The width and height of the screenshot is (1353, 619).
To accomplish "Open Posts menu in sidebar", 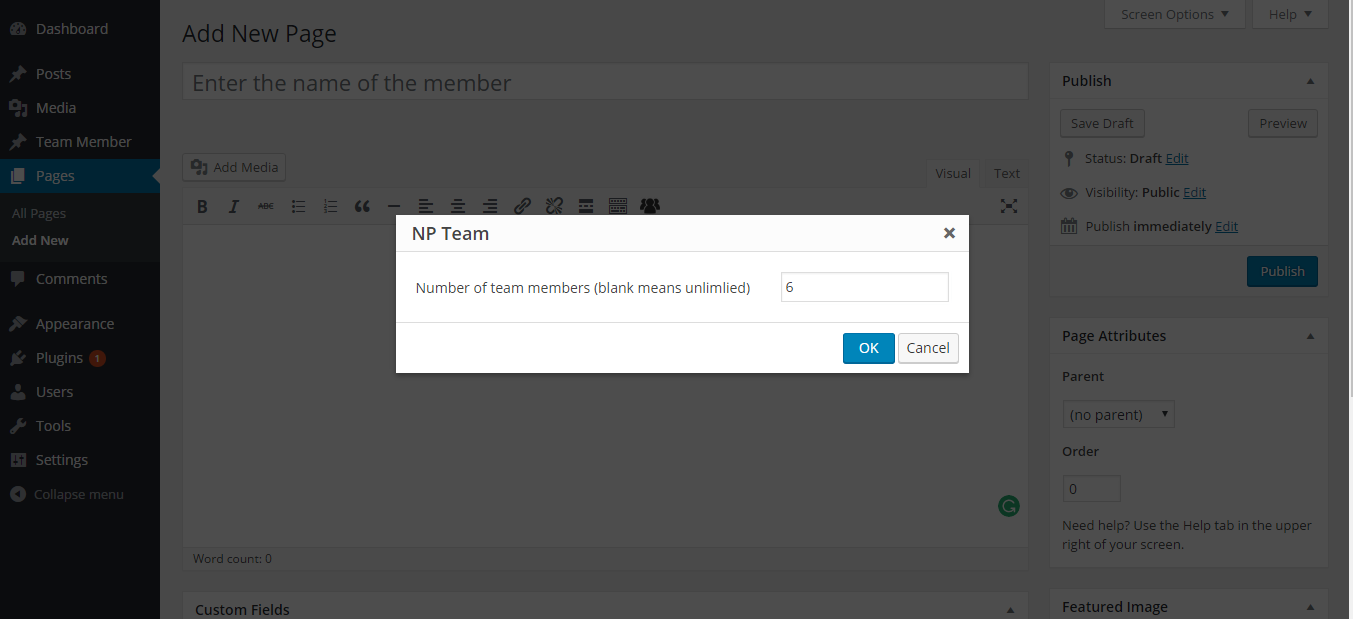I will tap(80, 74).
